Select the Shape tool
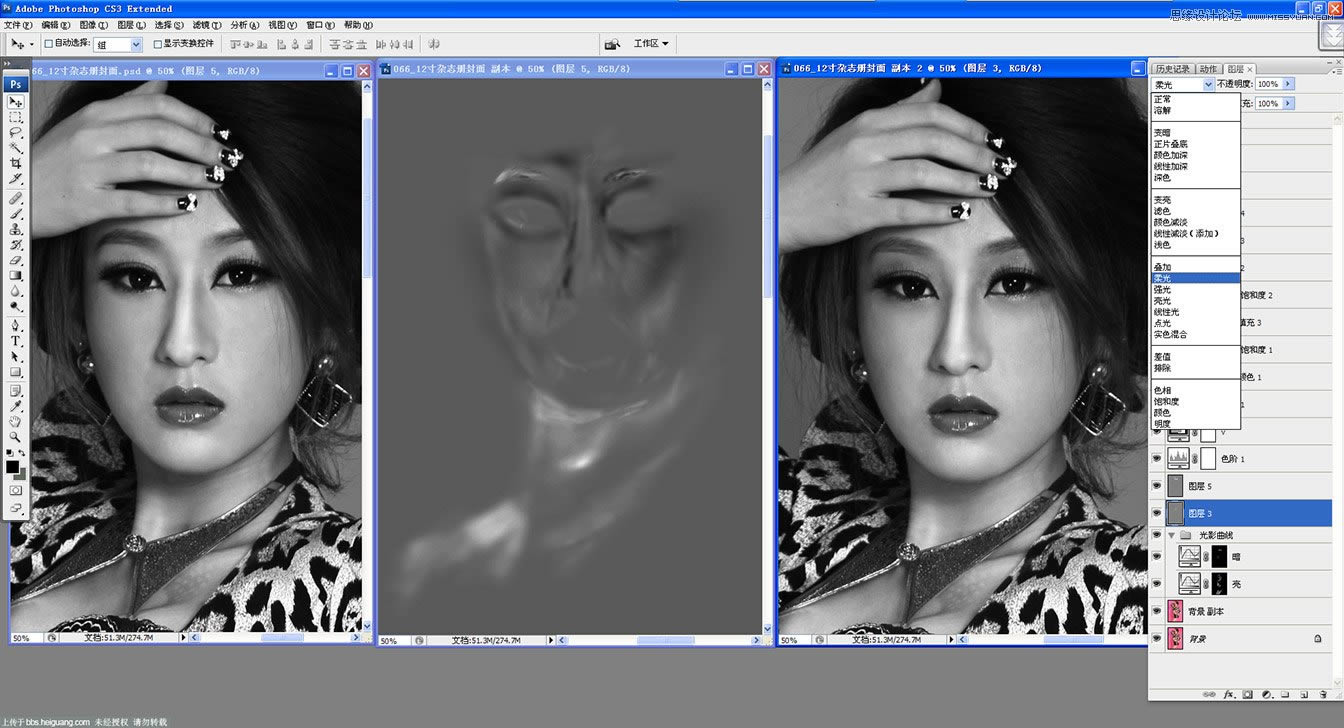This screenshot has height=728, width=1344. tap(16, 371)
